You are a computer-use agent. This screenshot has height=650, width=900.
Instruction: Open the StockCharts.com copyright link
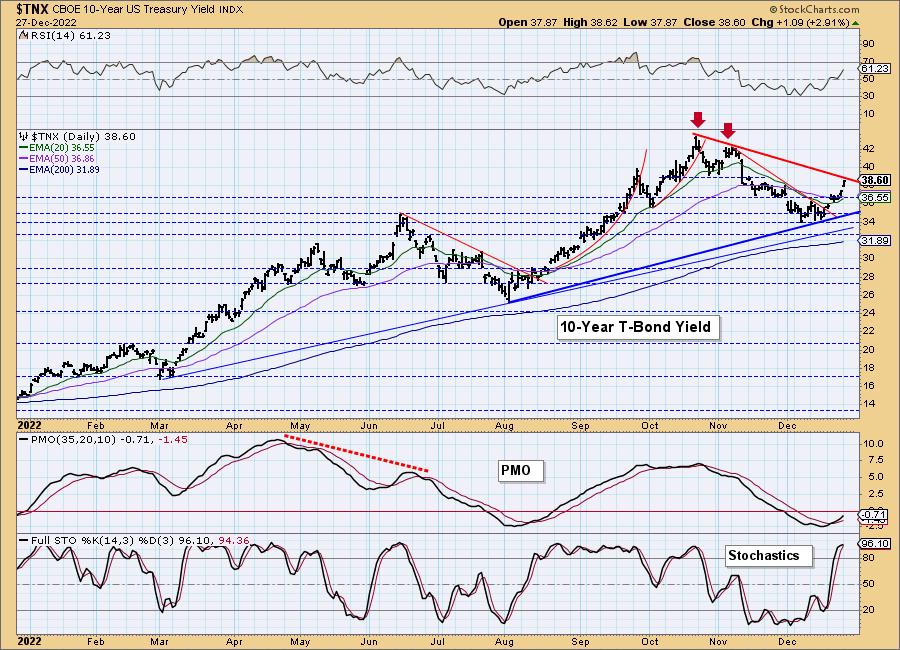click(814, 9)
